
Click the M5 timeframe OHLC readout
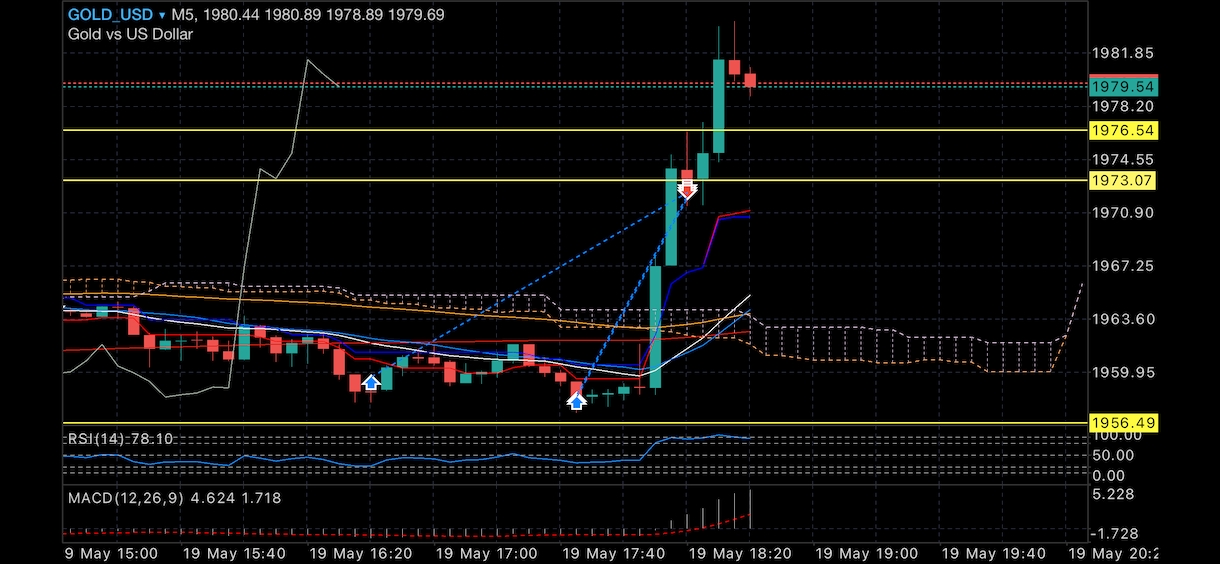click(x=308, y=15)
